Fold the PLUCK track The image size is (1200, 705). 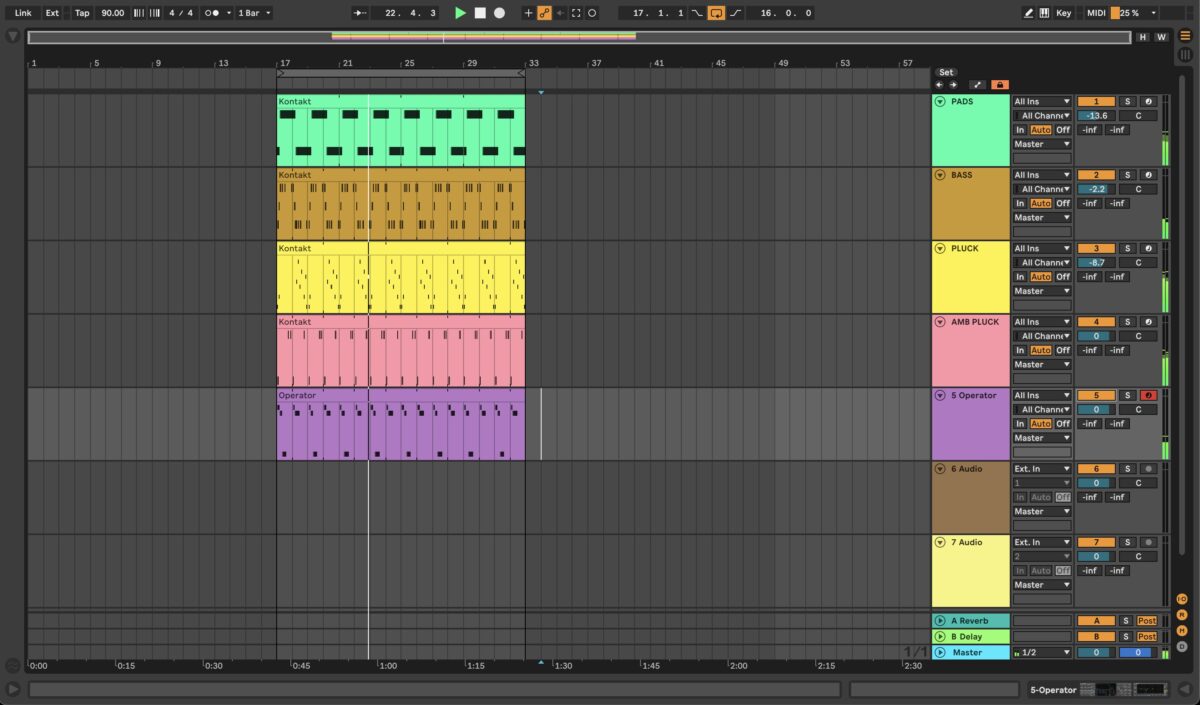(x=940, y=248)
